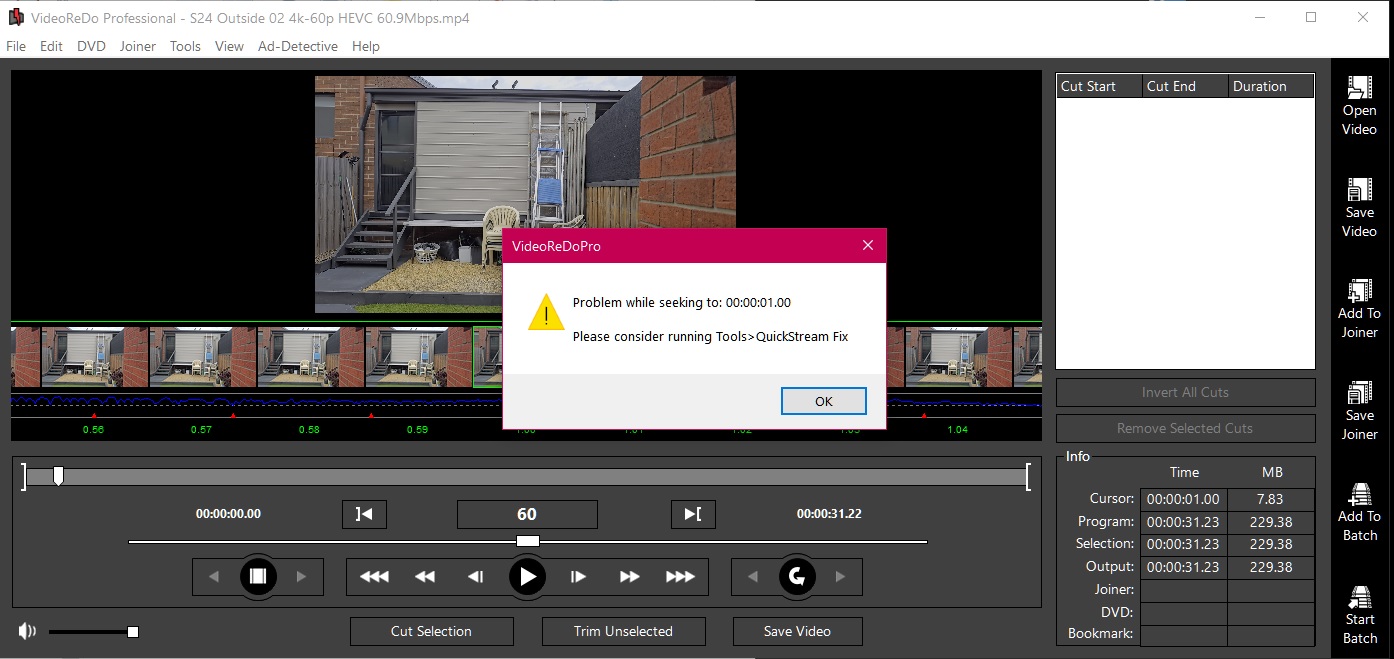Click the Open Video sidebar icon
Image resolution: width=1394 pixels, height=659 pixels.
click(1359, 88)
